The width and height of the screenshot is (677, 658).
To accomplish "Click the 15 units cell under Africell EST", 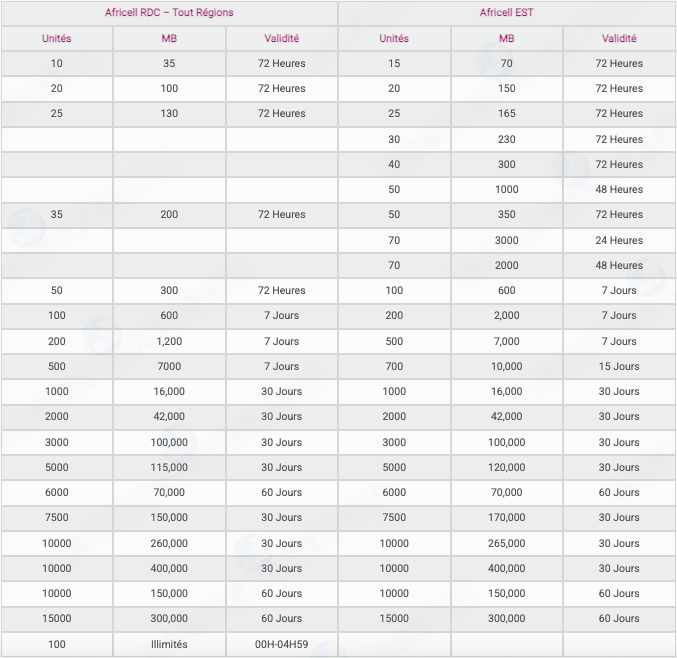I will coord(394,63).
